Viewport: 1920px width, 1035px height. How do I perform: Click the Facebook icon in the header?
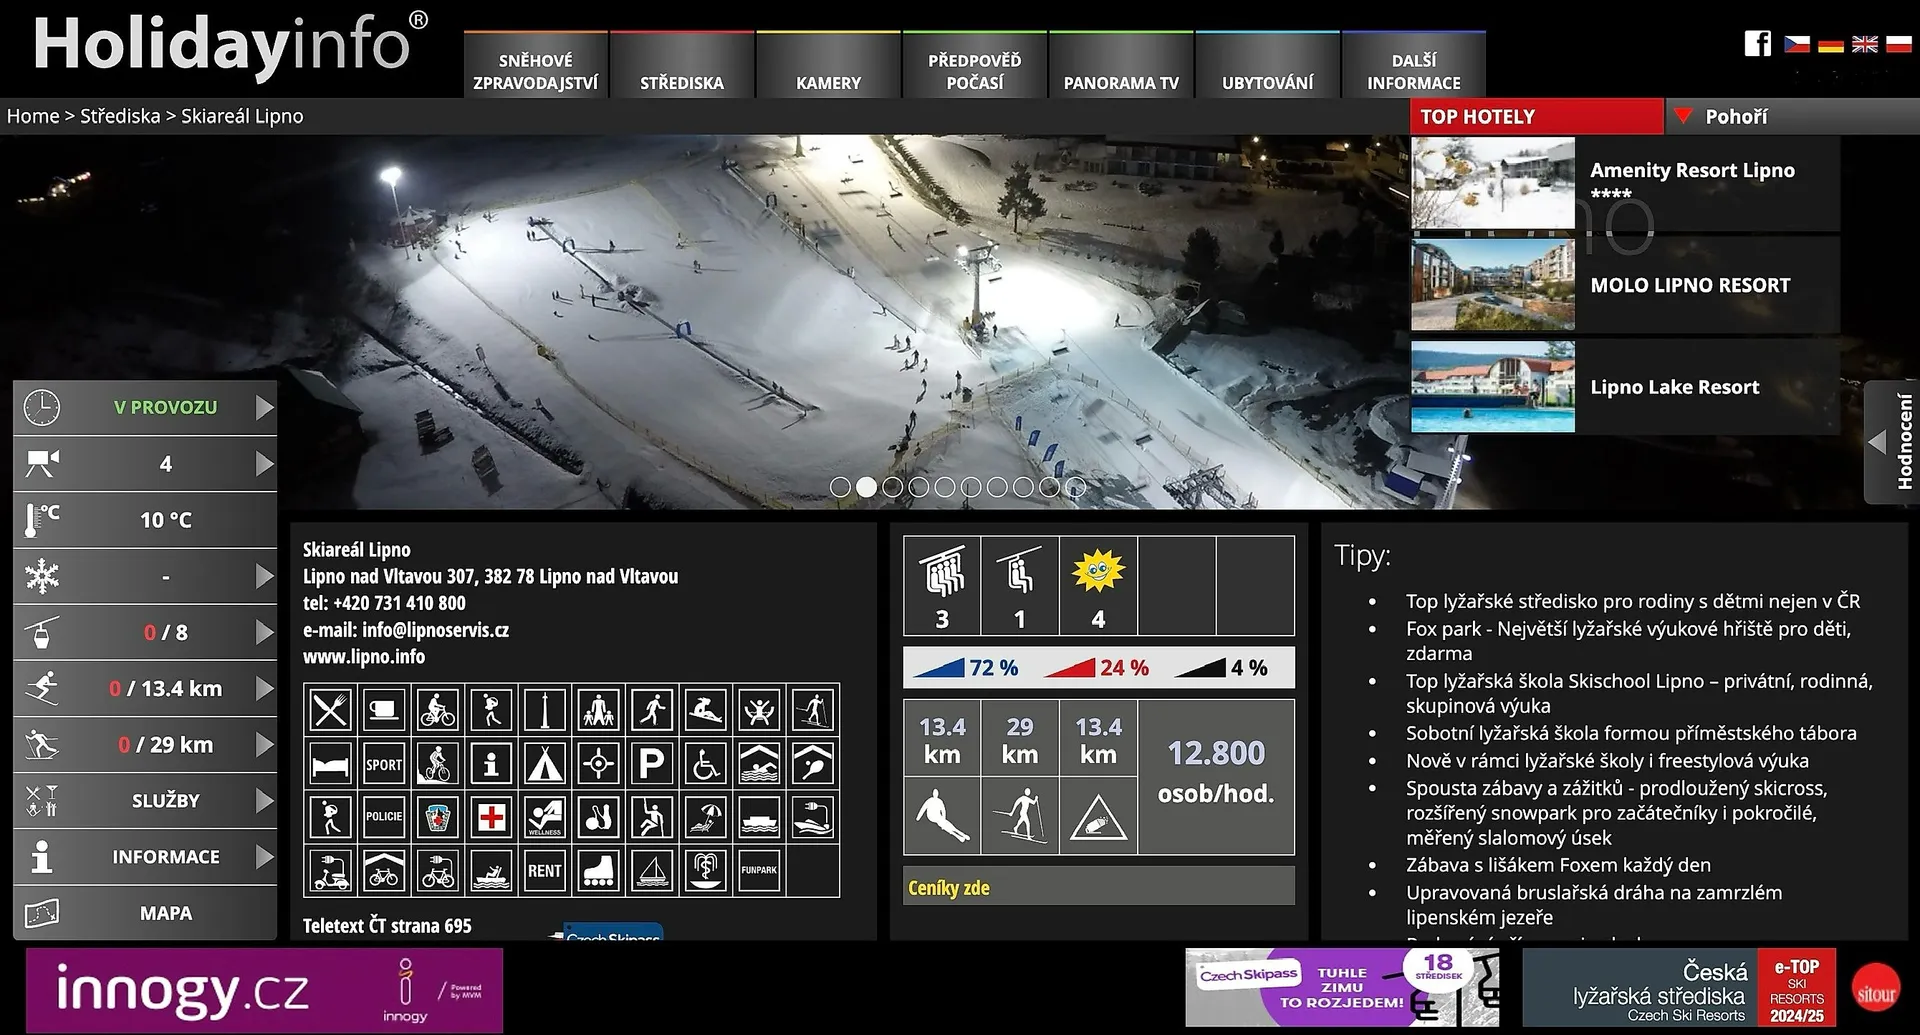point(1757,43)
